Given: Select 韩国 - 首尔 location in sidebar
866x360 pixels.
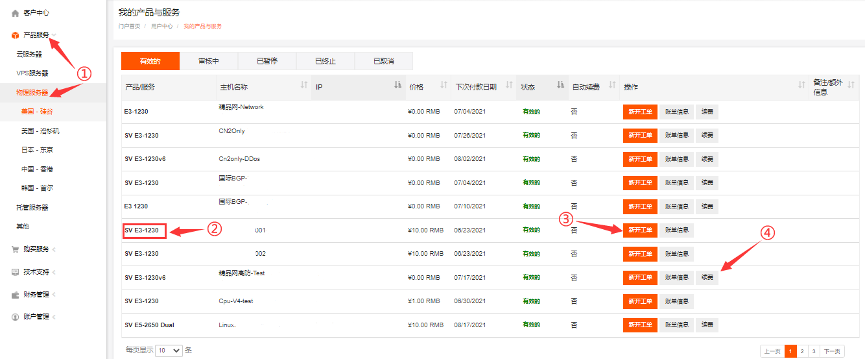Looking at the screenshot, I should (37, 188).
